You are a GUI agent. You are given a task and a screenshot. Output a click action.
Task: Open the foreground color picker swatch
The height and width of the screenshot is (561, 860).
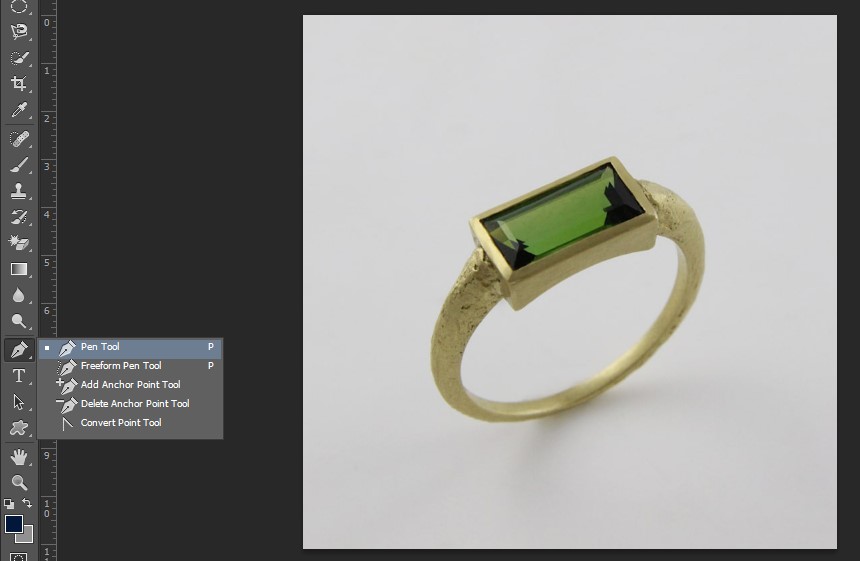13,524
